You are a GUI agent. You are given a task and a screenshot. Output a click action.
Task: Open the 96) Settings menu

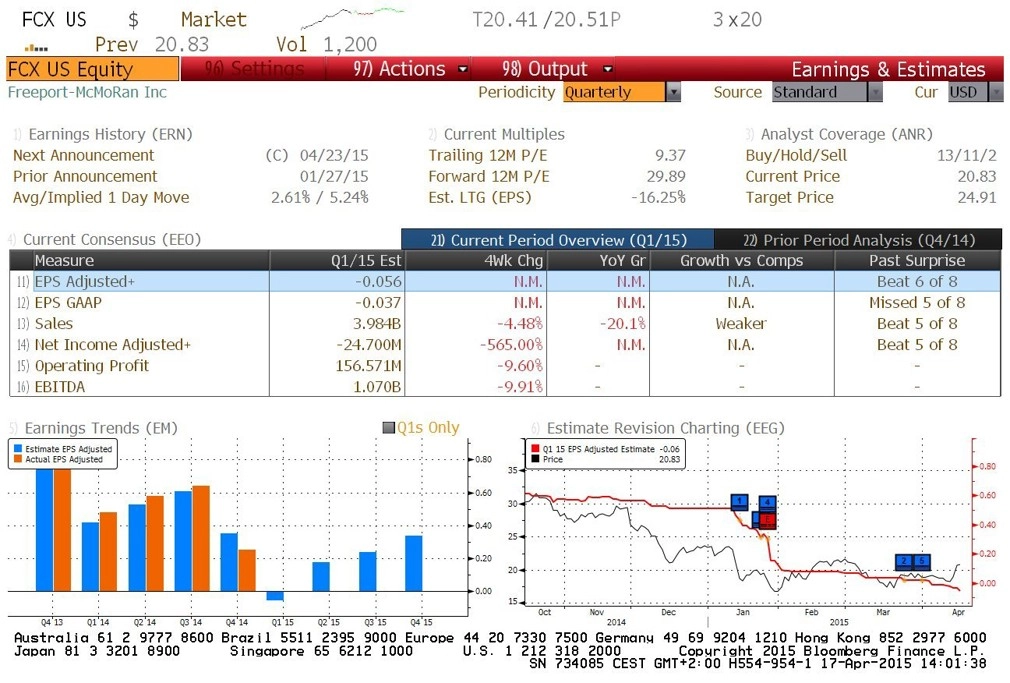254,69
